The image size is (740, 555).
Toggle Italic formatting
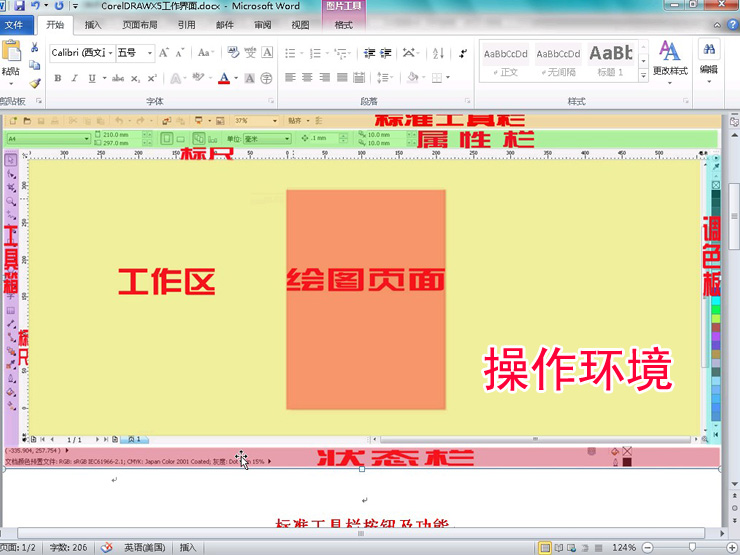point(73,78)
